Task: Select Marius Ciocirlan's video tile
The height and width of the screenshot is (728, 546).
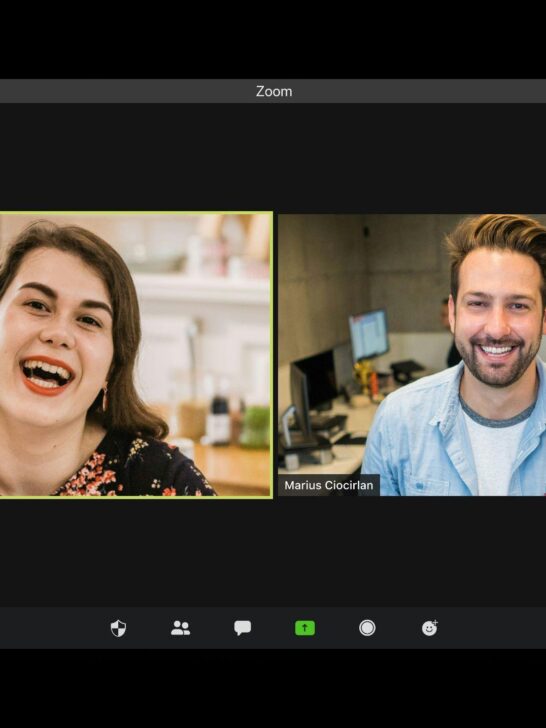Action: (x=412, y=355)
